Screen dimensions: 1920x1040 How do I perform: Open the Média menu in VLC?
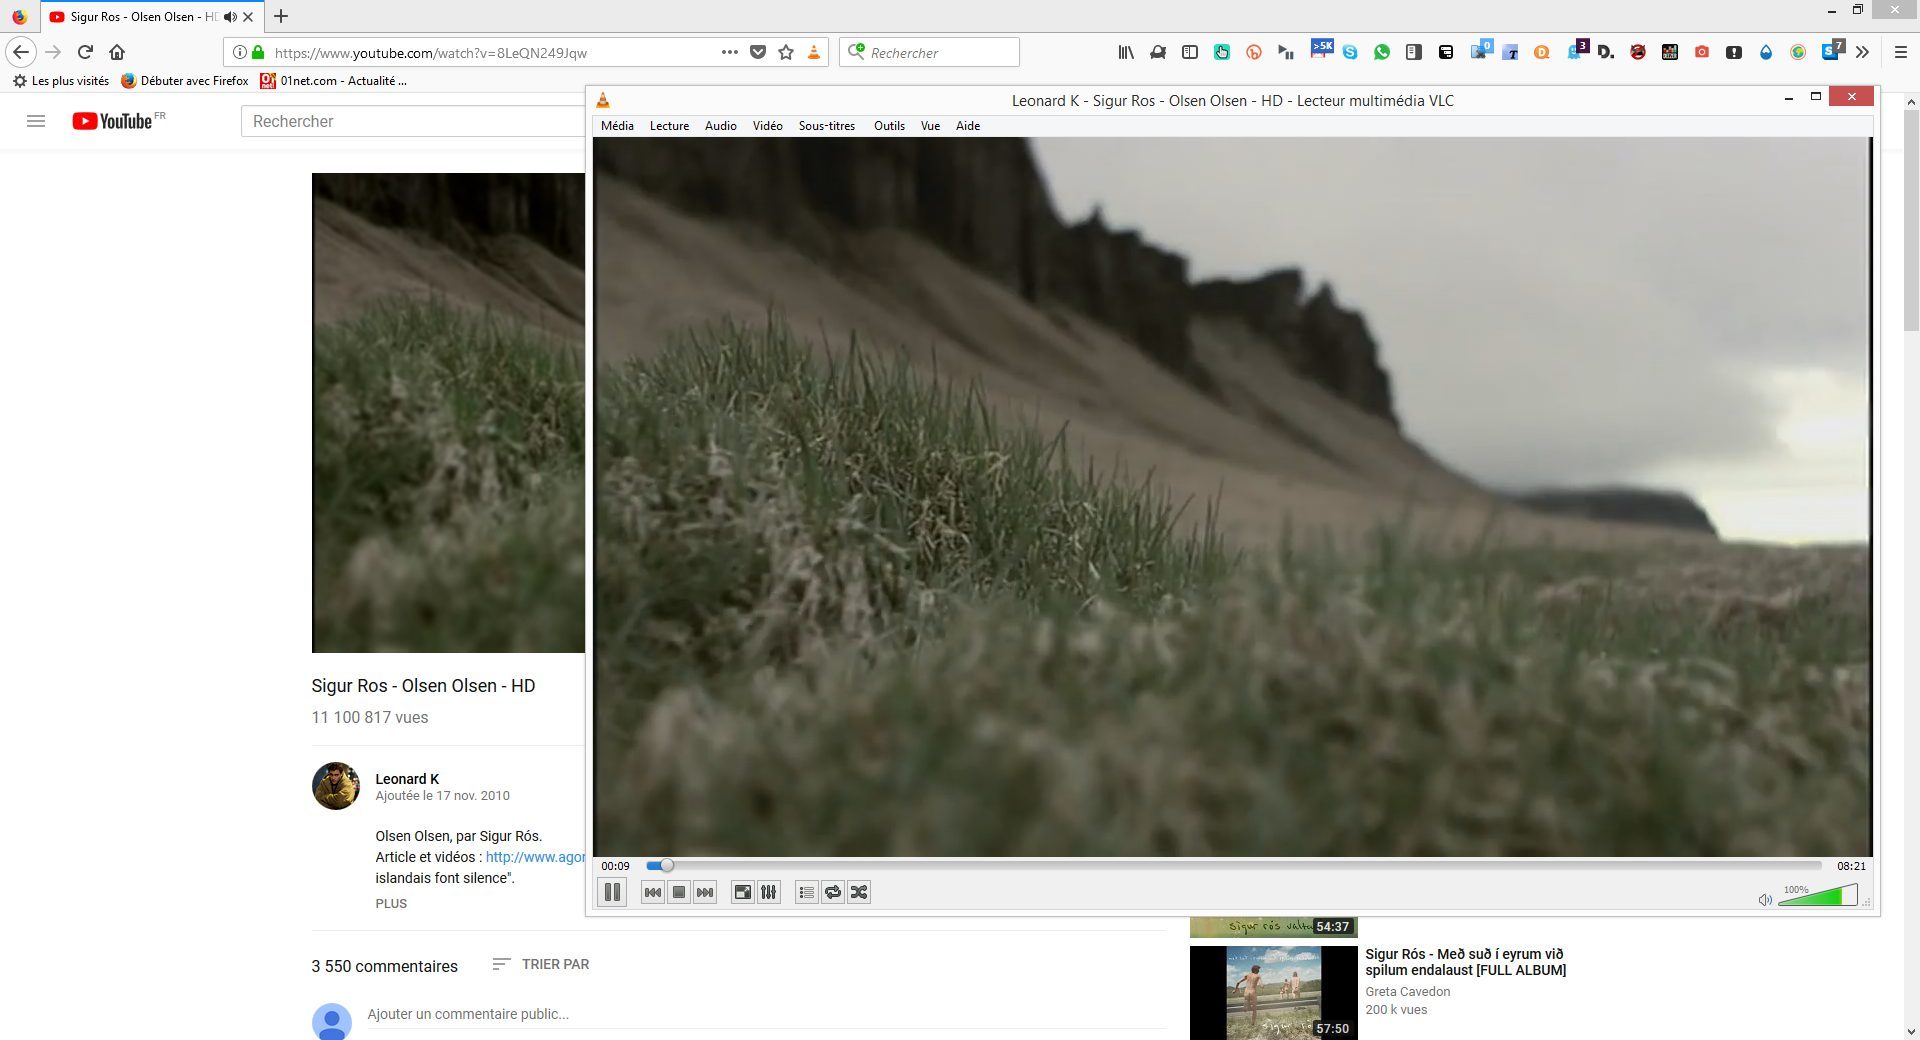click(617, 126)
